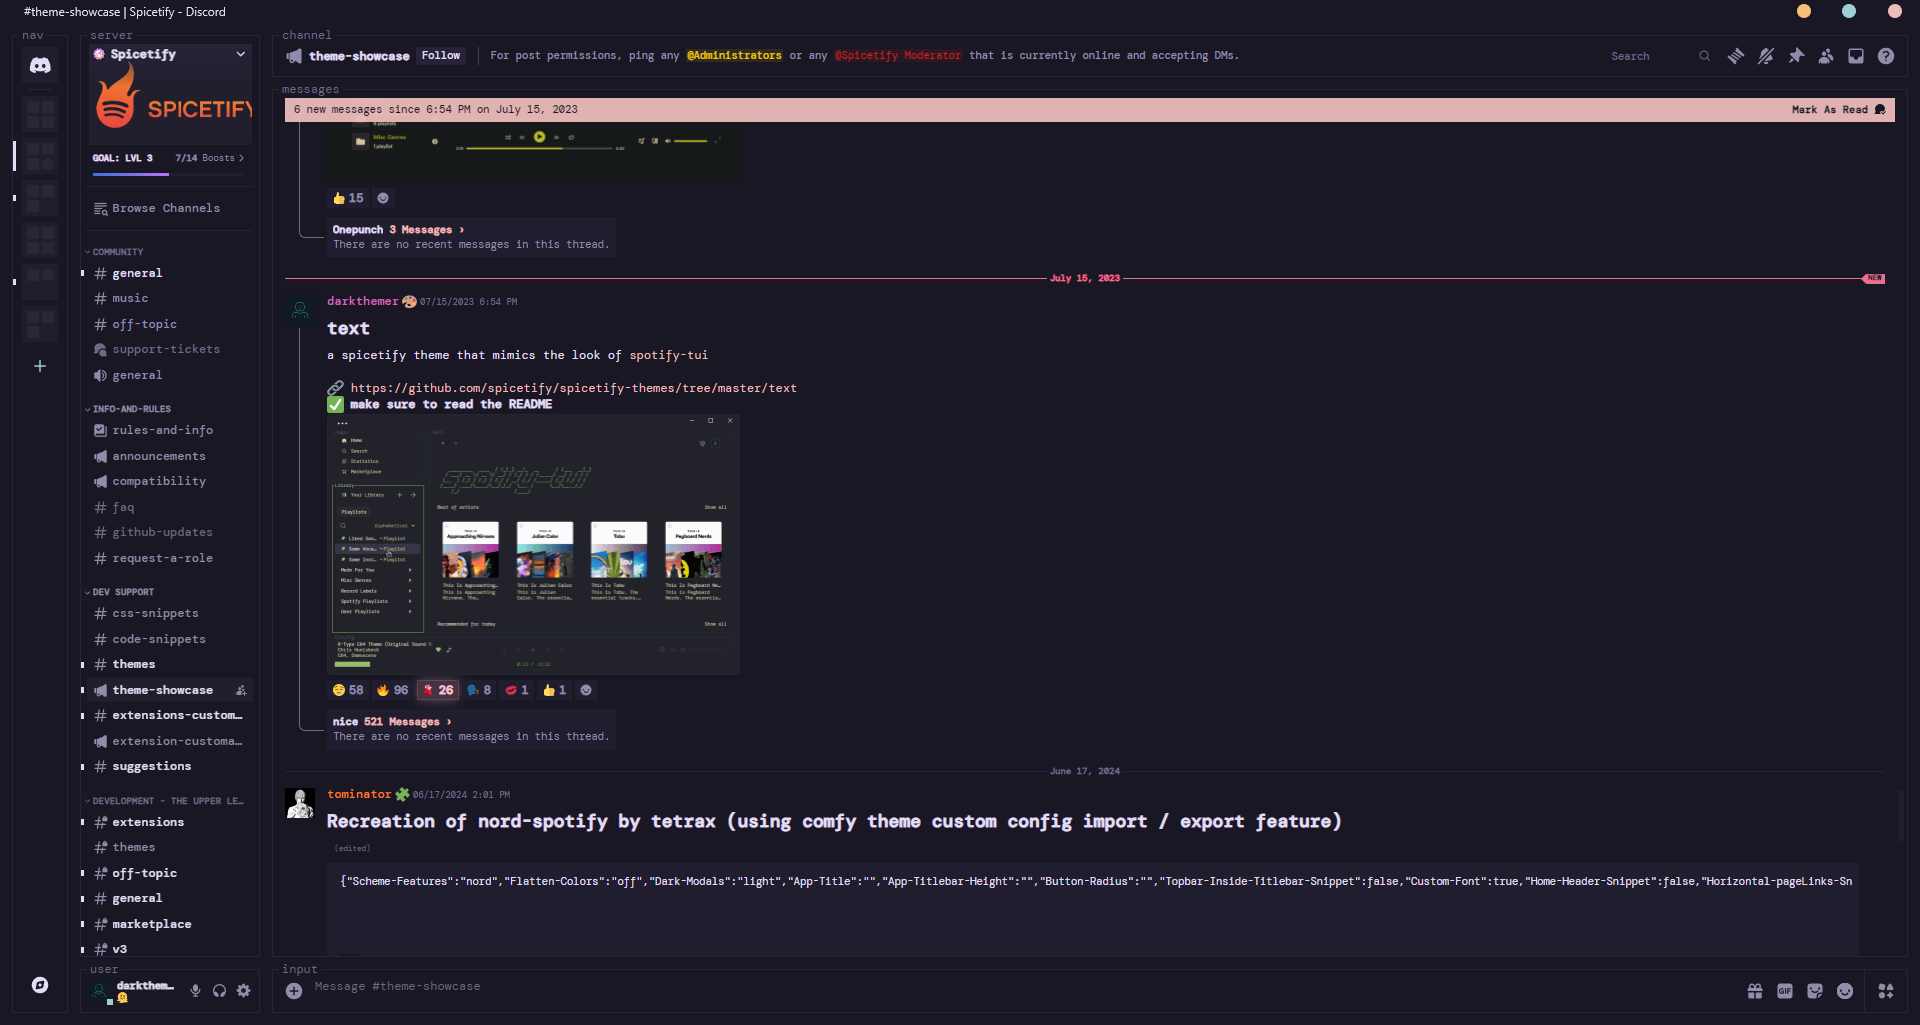
Task: Click the Mark As Read label
Action: [1829, 110]
